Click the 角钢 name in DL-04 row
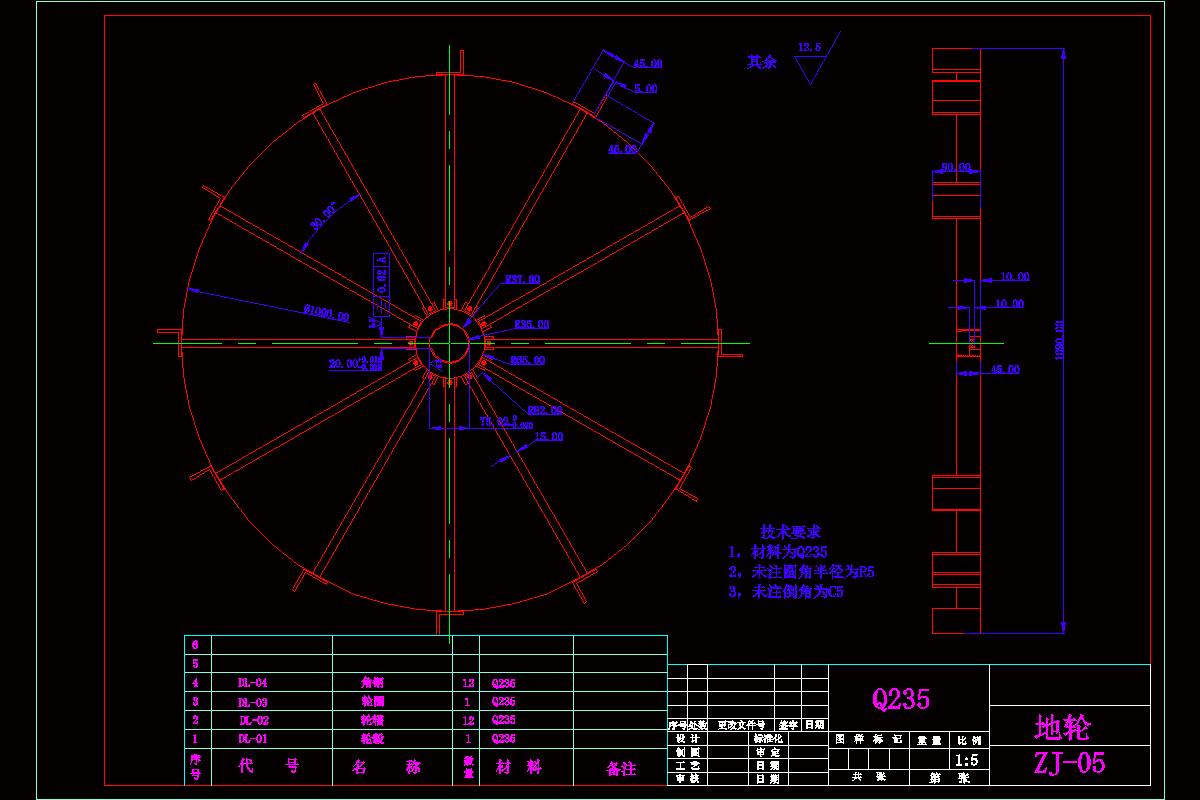Screen dimensions: 1200x800 point(372,683)
